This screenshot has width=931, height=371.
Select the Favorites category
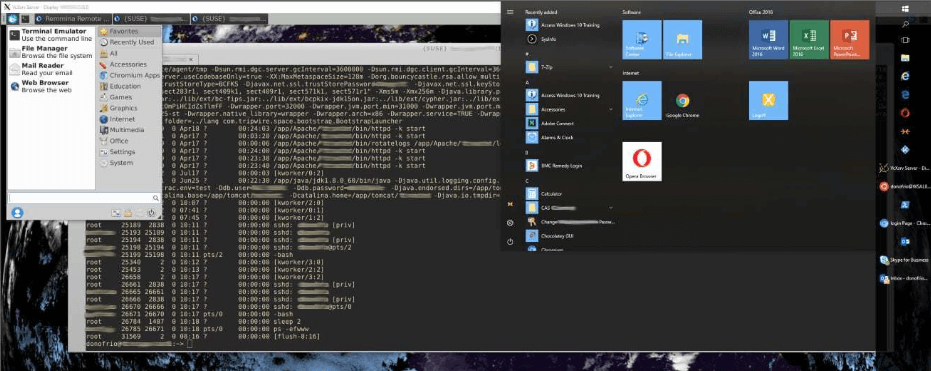(128, 31)
